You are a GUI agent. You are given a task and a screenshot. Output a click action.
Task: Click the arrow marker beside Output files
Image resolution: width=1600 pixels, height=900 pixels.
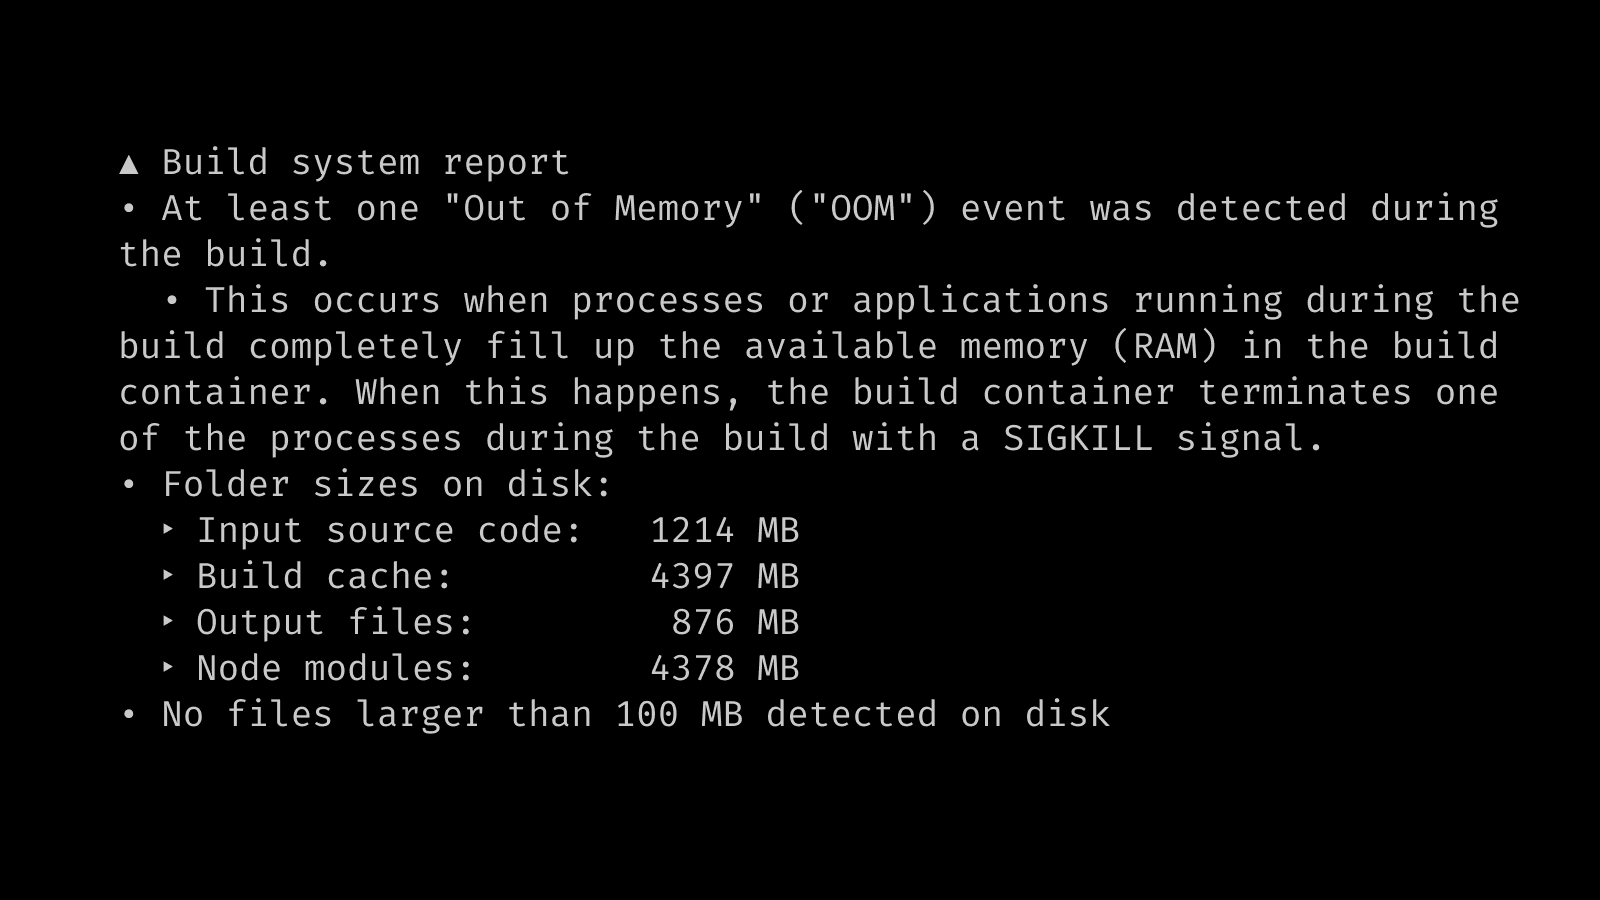pos(168,622)
